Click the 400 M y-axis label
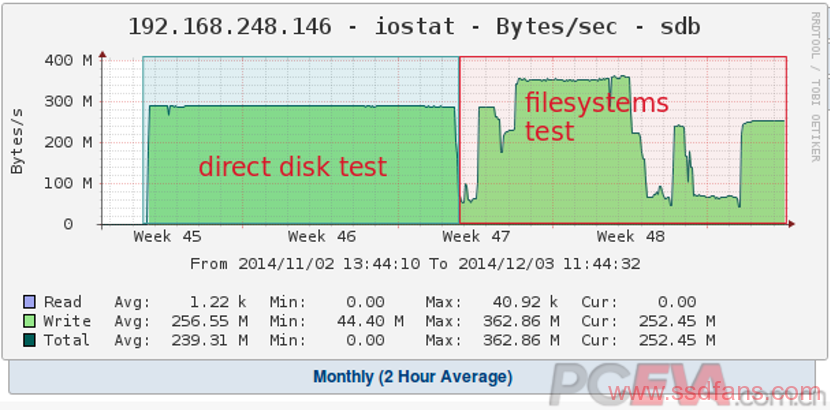 click(69, 60)
